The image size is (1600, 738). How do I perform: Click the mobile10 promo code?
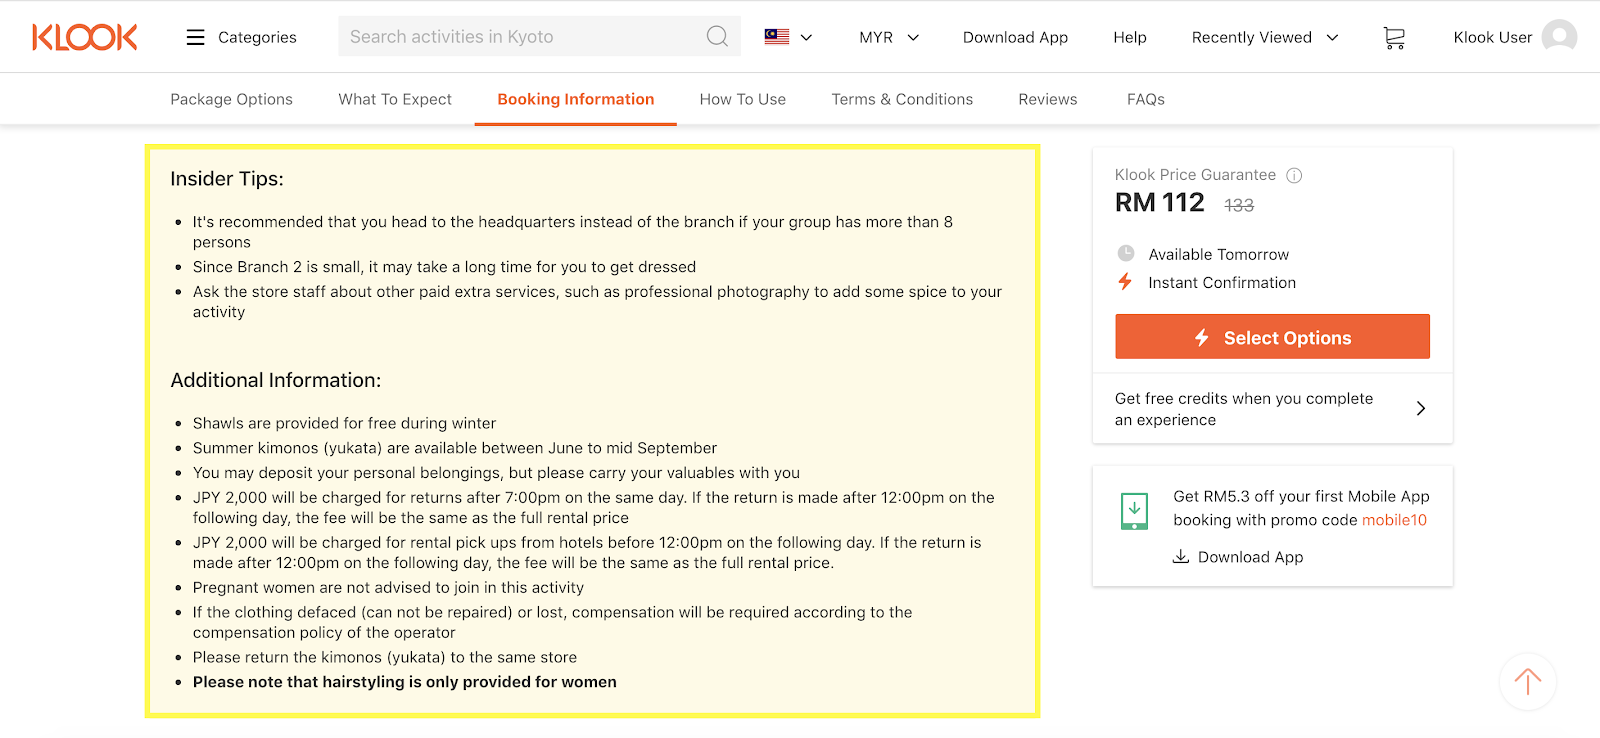pyautogui.click(x=1394, y=520)
